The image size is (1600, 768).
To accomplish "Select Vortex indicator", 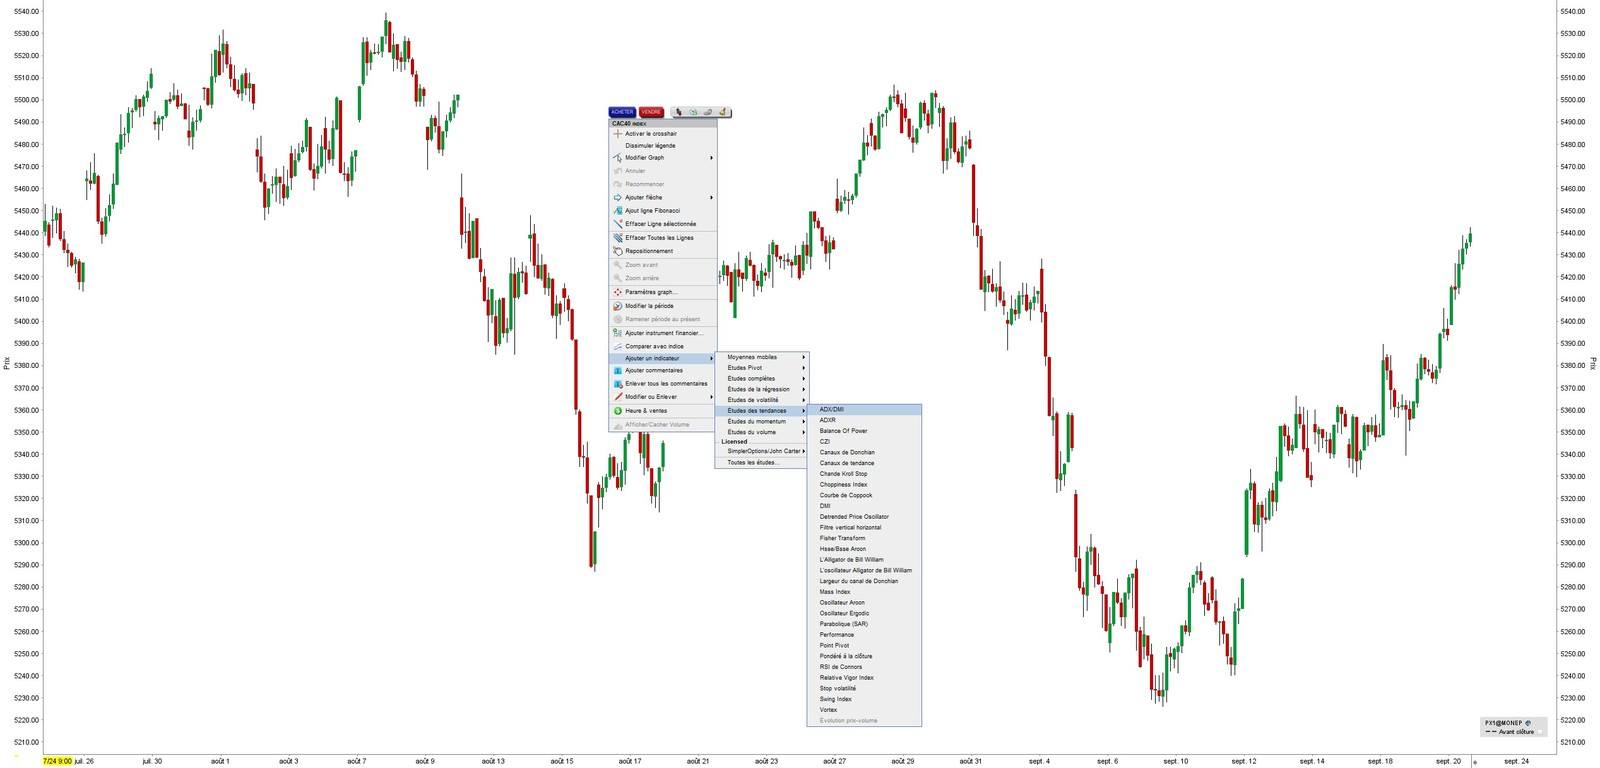I will pyautogui.click(x=864, y=710).
